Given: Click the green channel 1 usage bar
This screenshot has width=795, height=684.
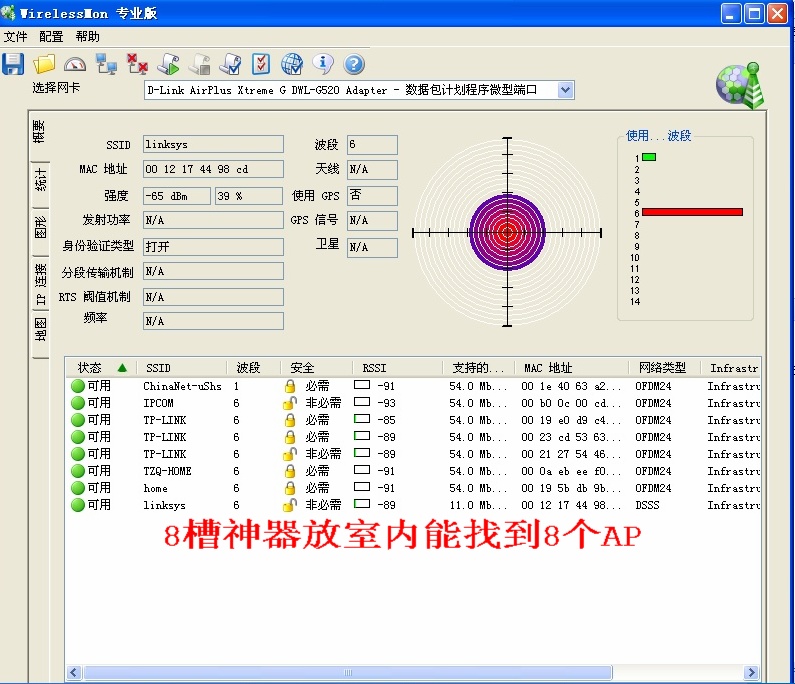Looking at the screenshot, I should (x=649, y=157).
